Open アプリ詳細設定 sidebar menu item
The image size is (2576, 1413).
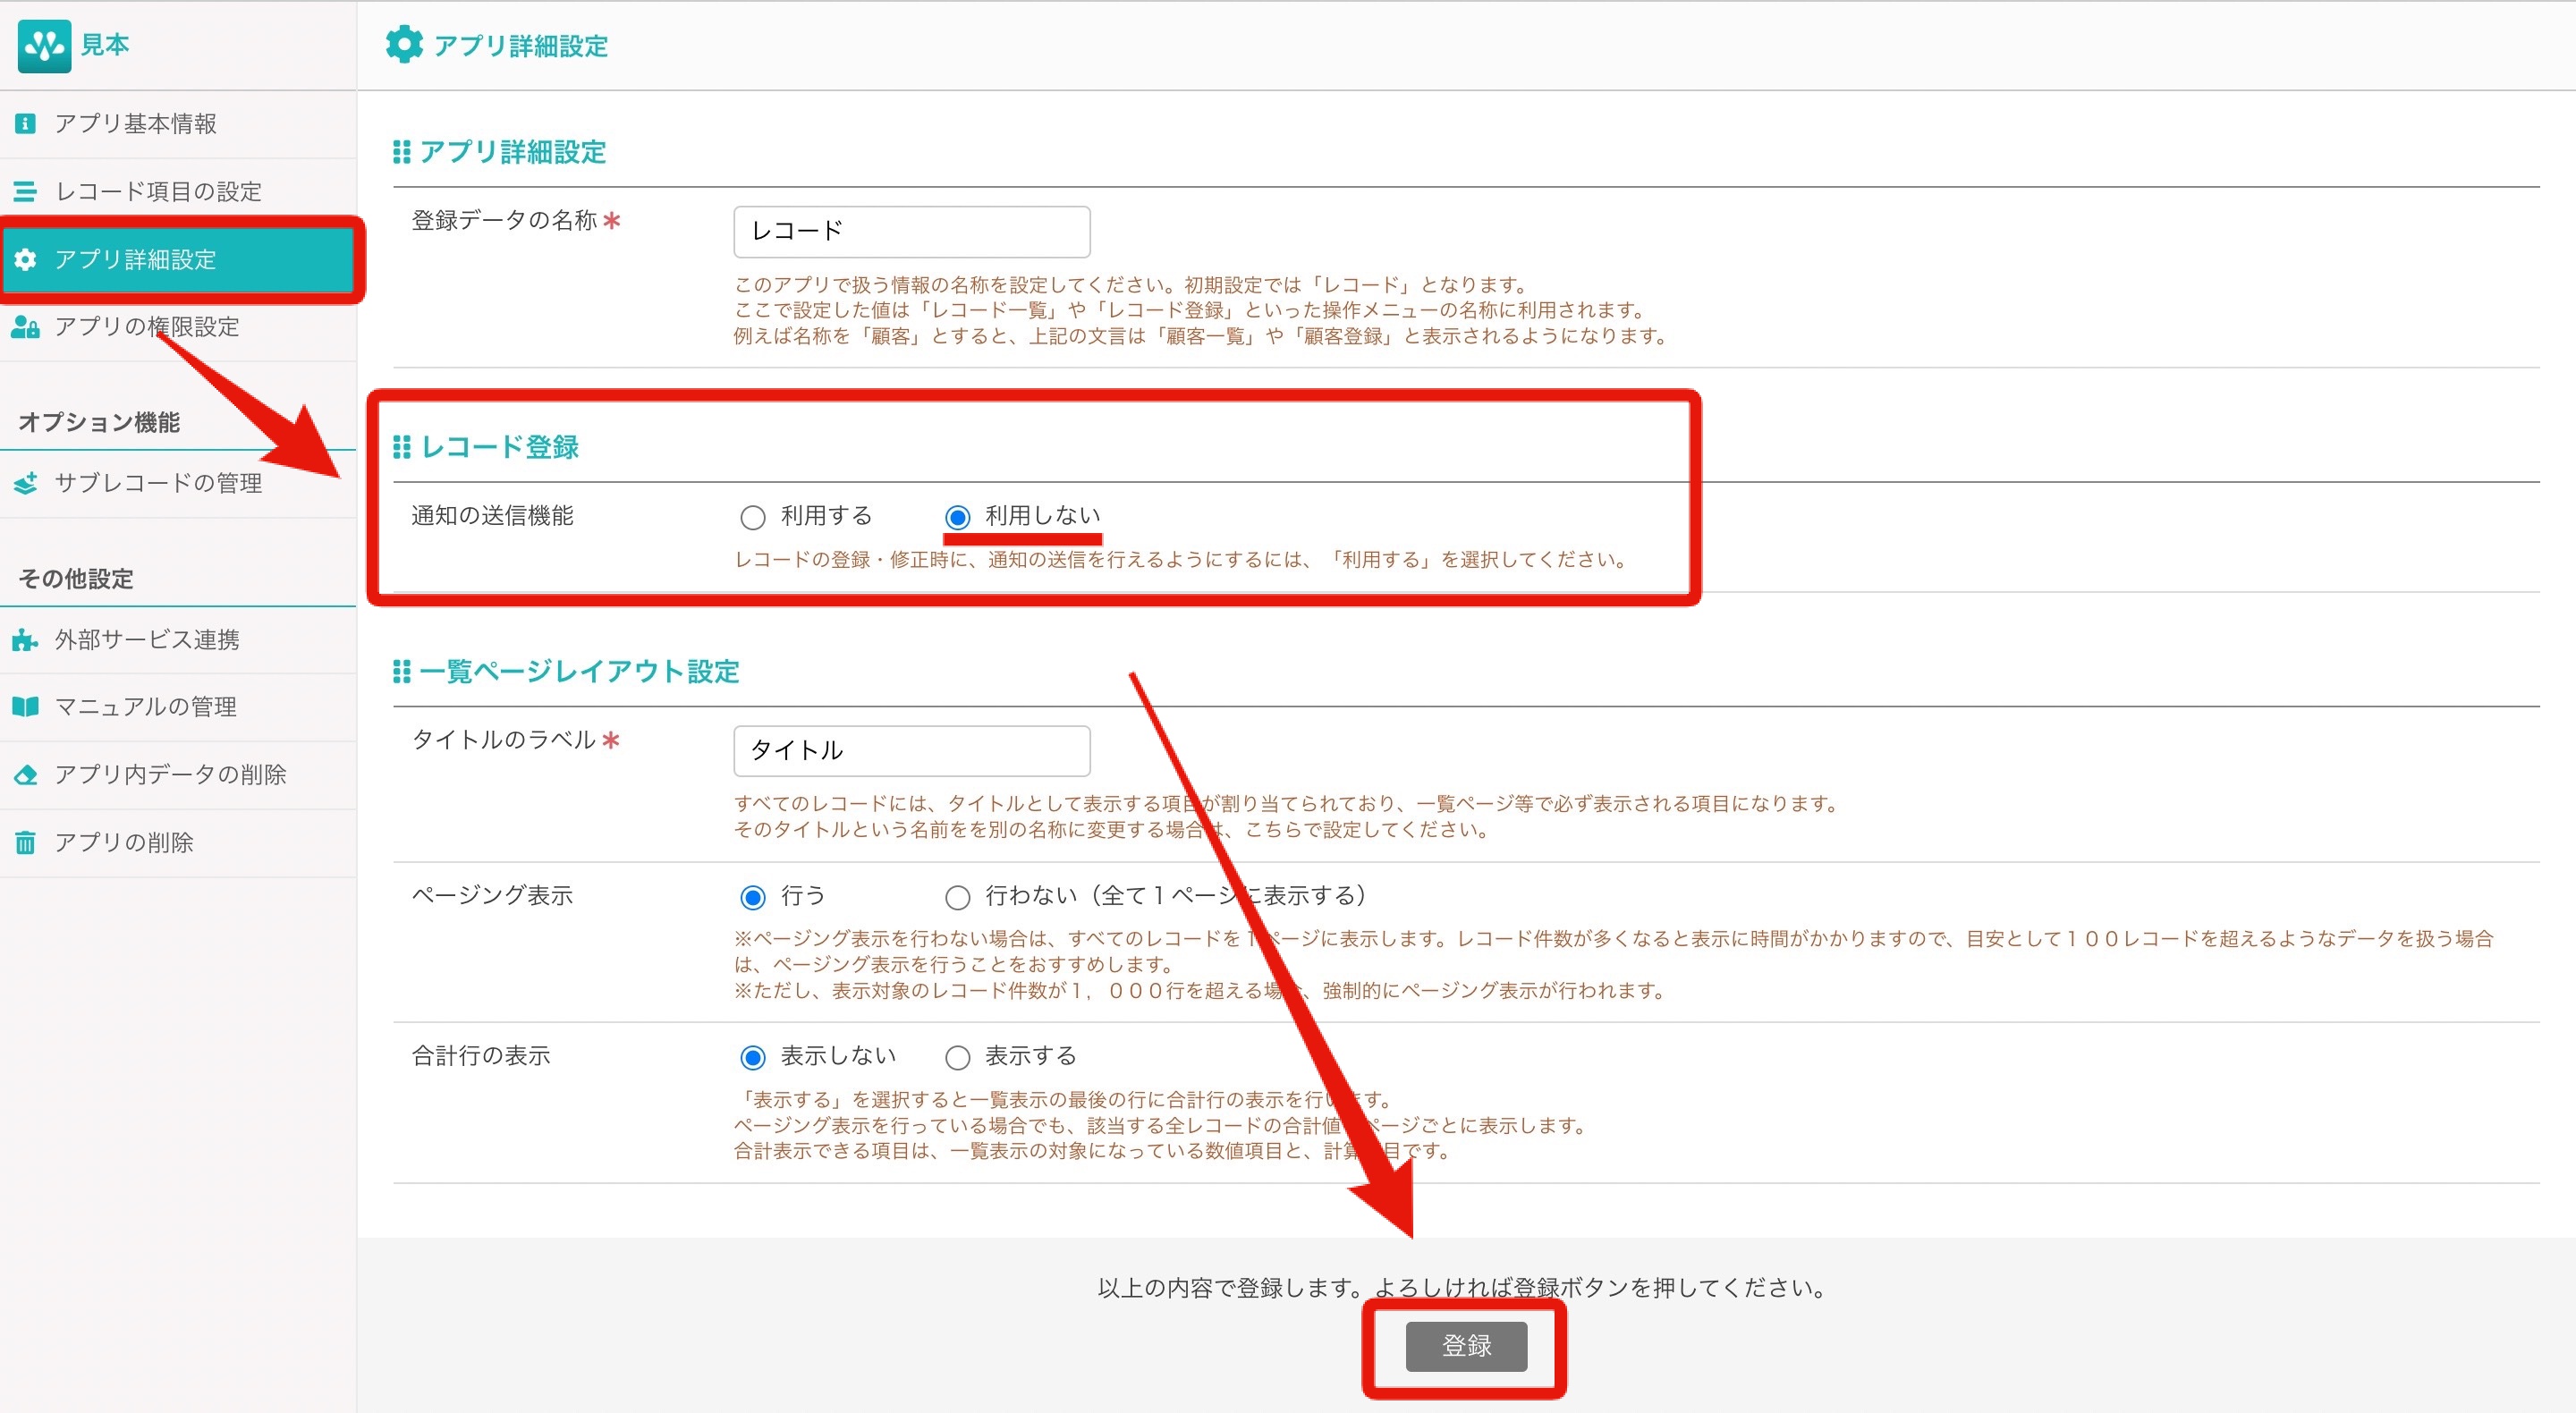(135, 260)
